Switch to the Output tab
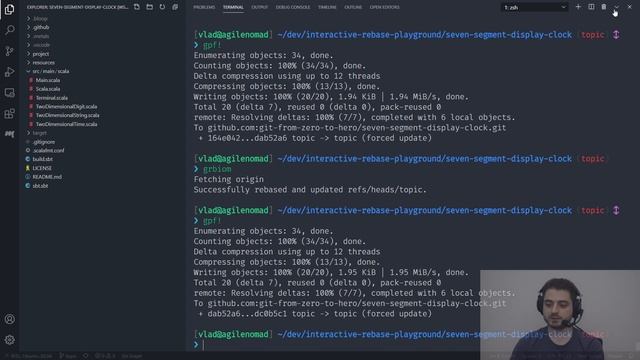Screen dimensions: 640x360 pos(260,7)
